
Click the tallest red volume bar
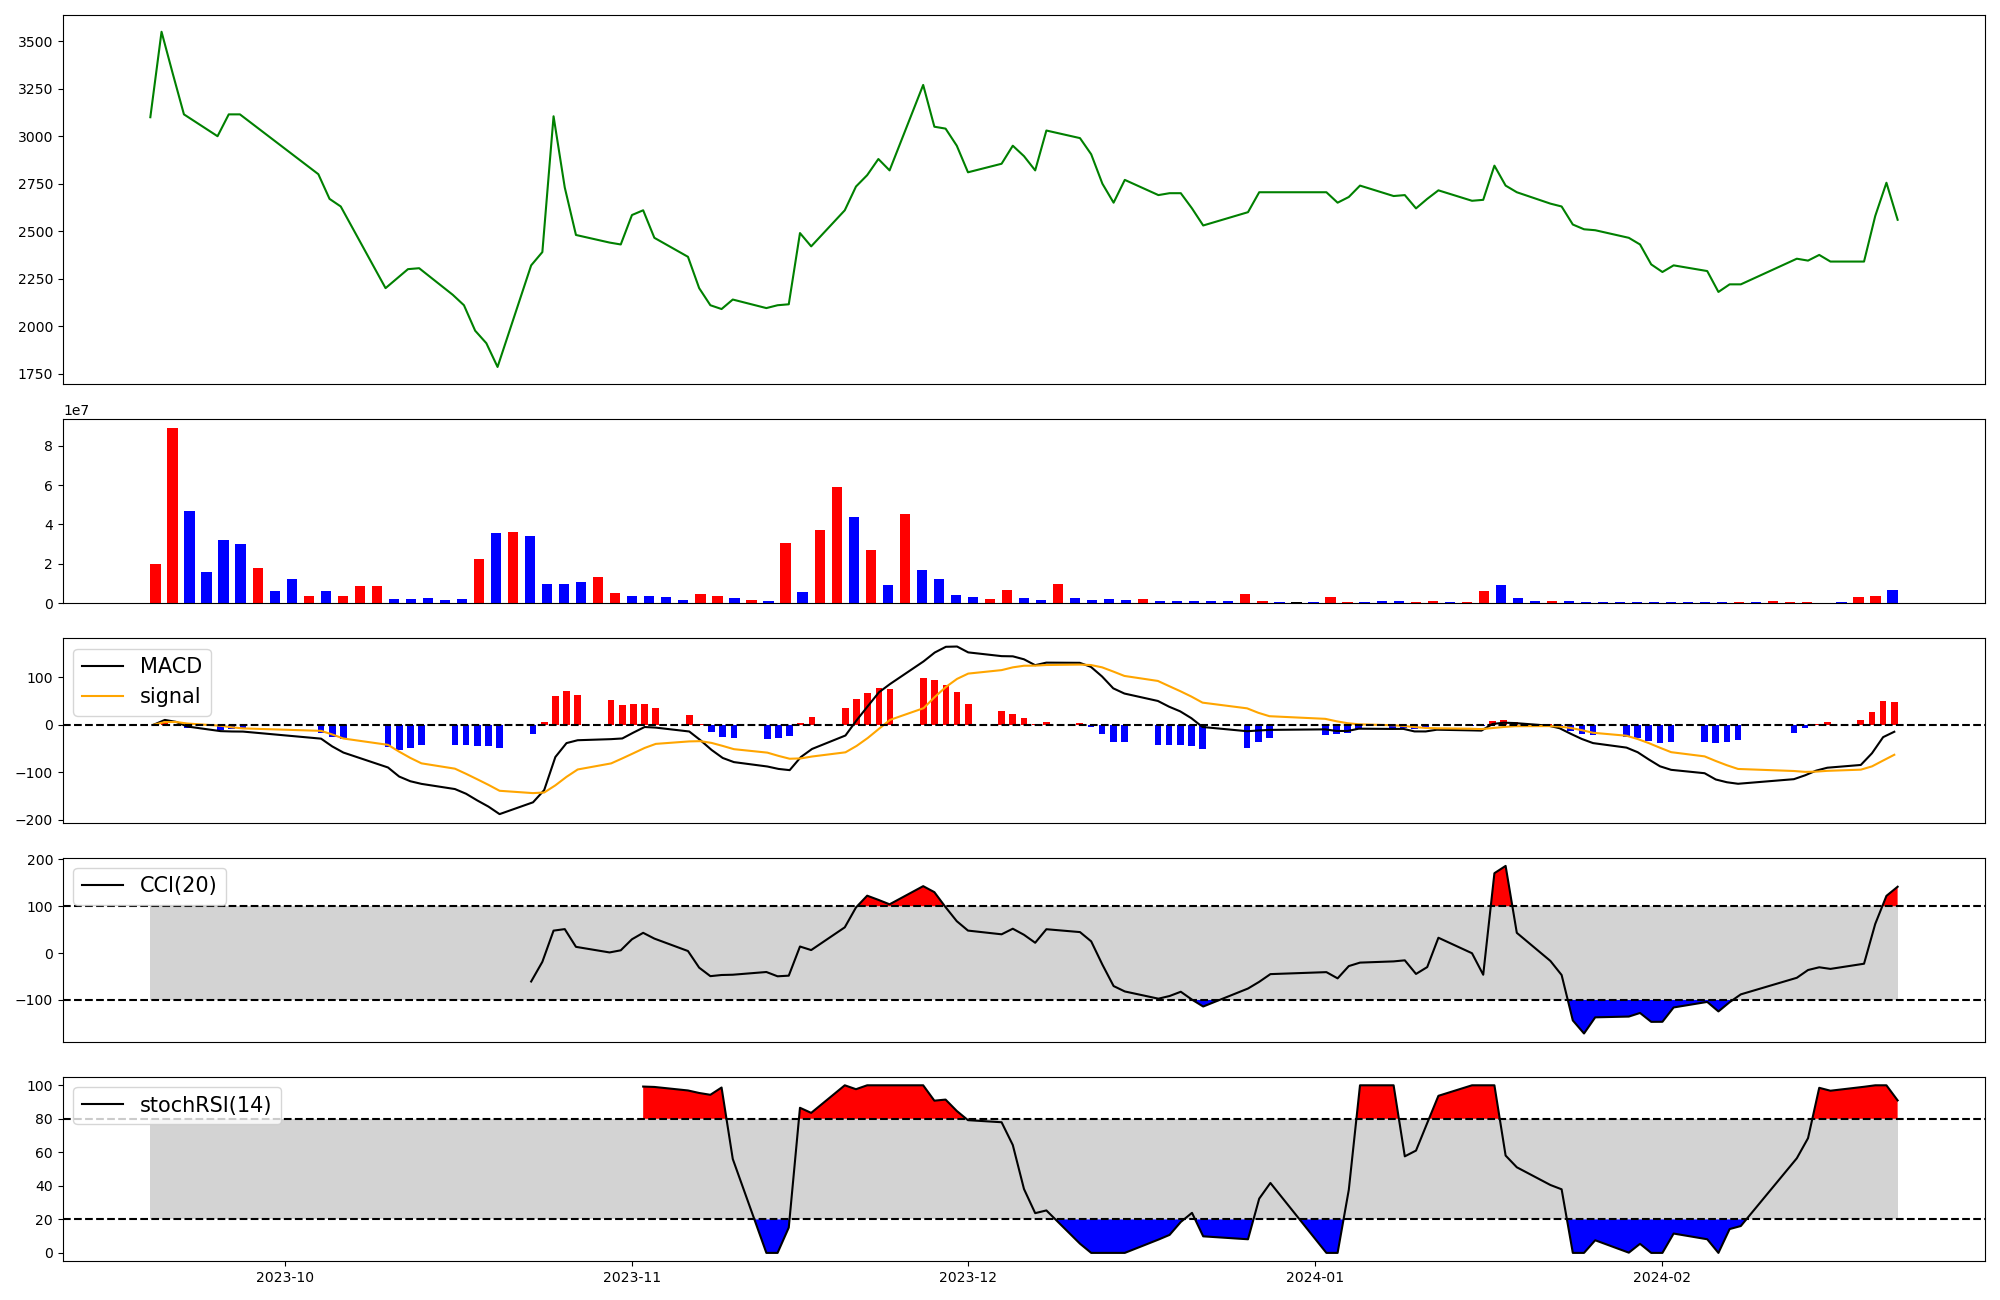(172, 515)
